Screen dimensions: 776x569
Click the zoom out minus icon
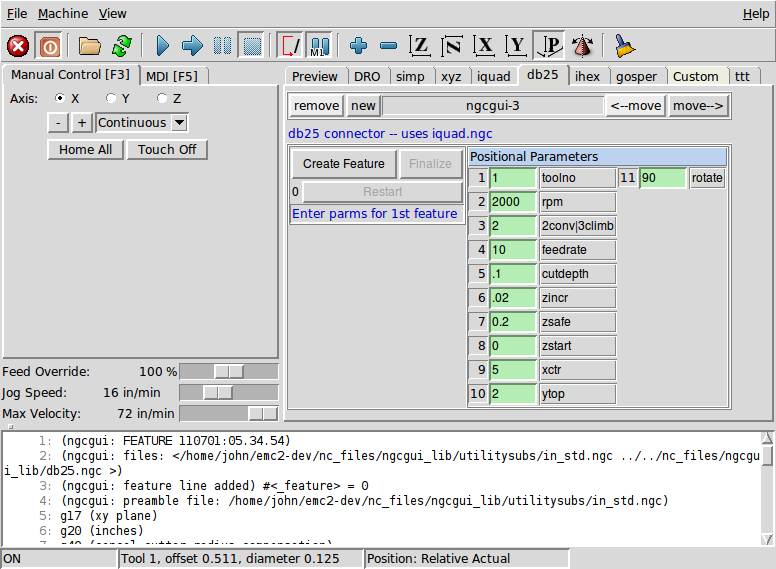pyautogui.click(x=388, y=46)
